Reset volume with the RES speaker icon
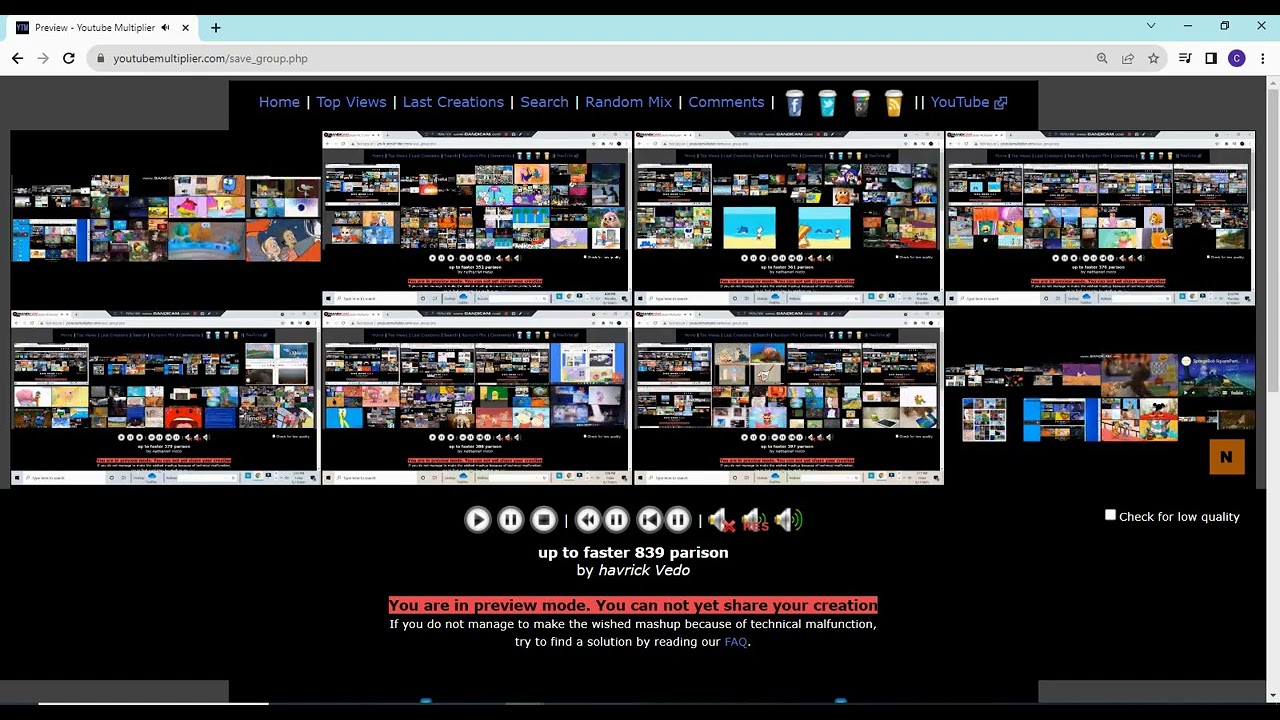1280x720 pixels. pos(755,520)
